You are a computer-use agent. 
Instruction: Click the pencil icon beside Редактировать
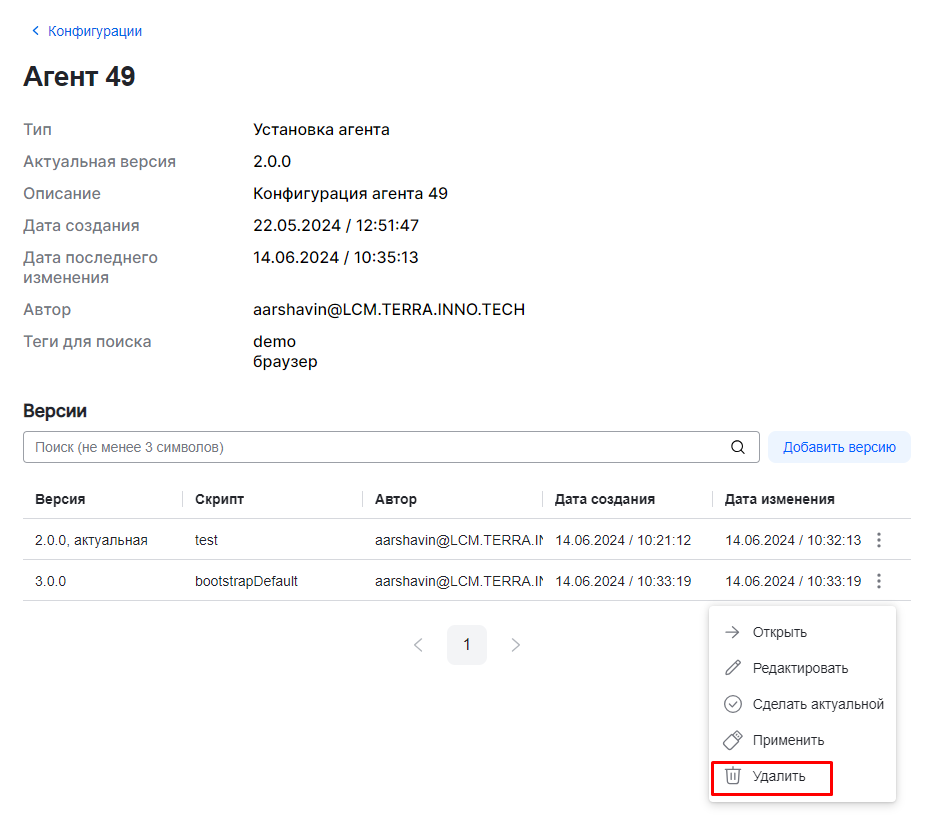pyautogui.click(x=733, y=668)
